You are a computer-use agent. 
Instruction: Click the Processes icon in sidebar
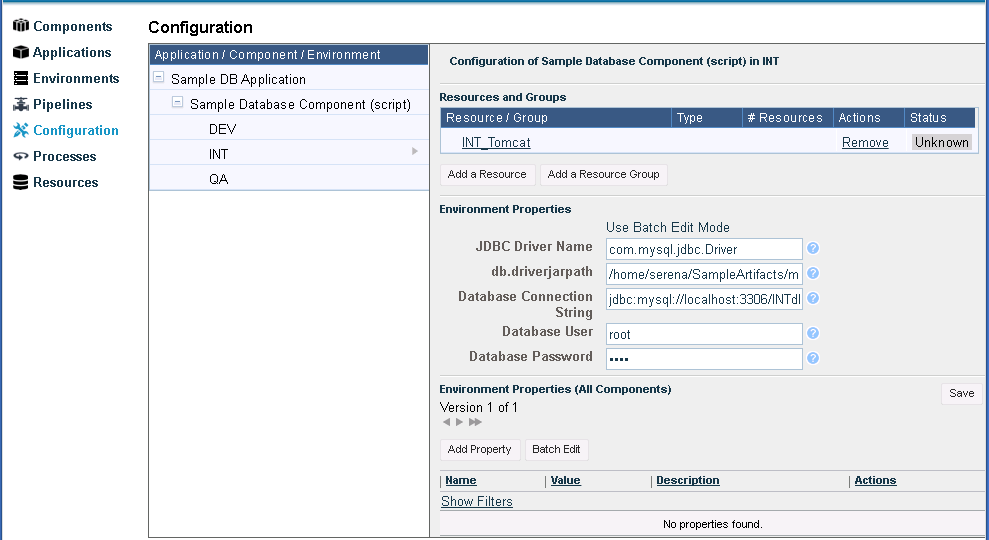click(x=20, y=156)
